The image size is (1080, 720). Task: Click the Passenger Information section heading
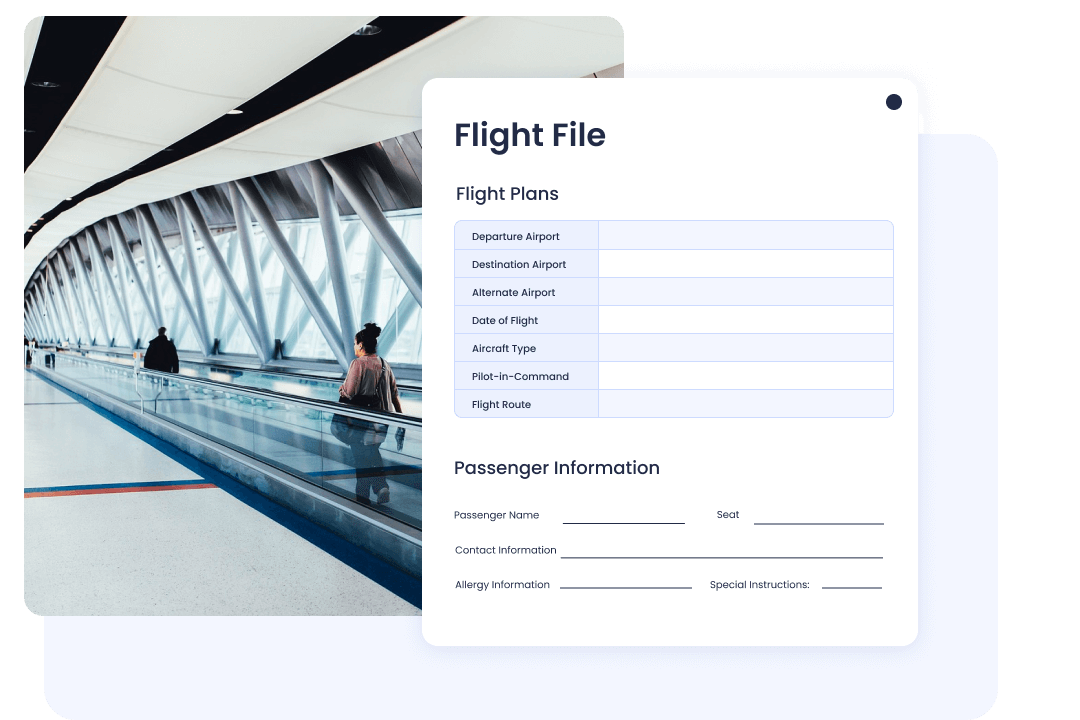pyautogui.click(x=558, y=467)
